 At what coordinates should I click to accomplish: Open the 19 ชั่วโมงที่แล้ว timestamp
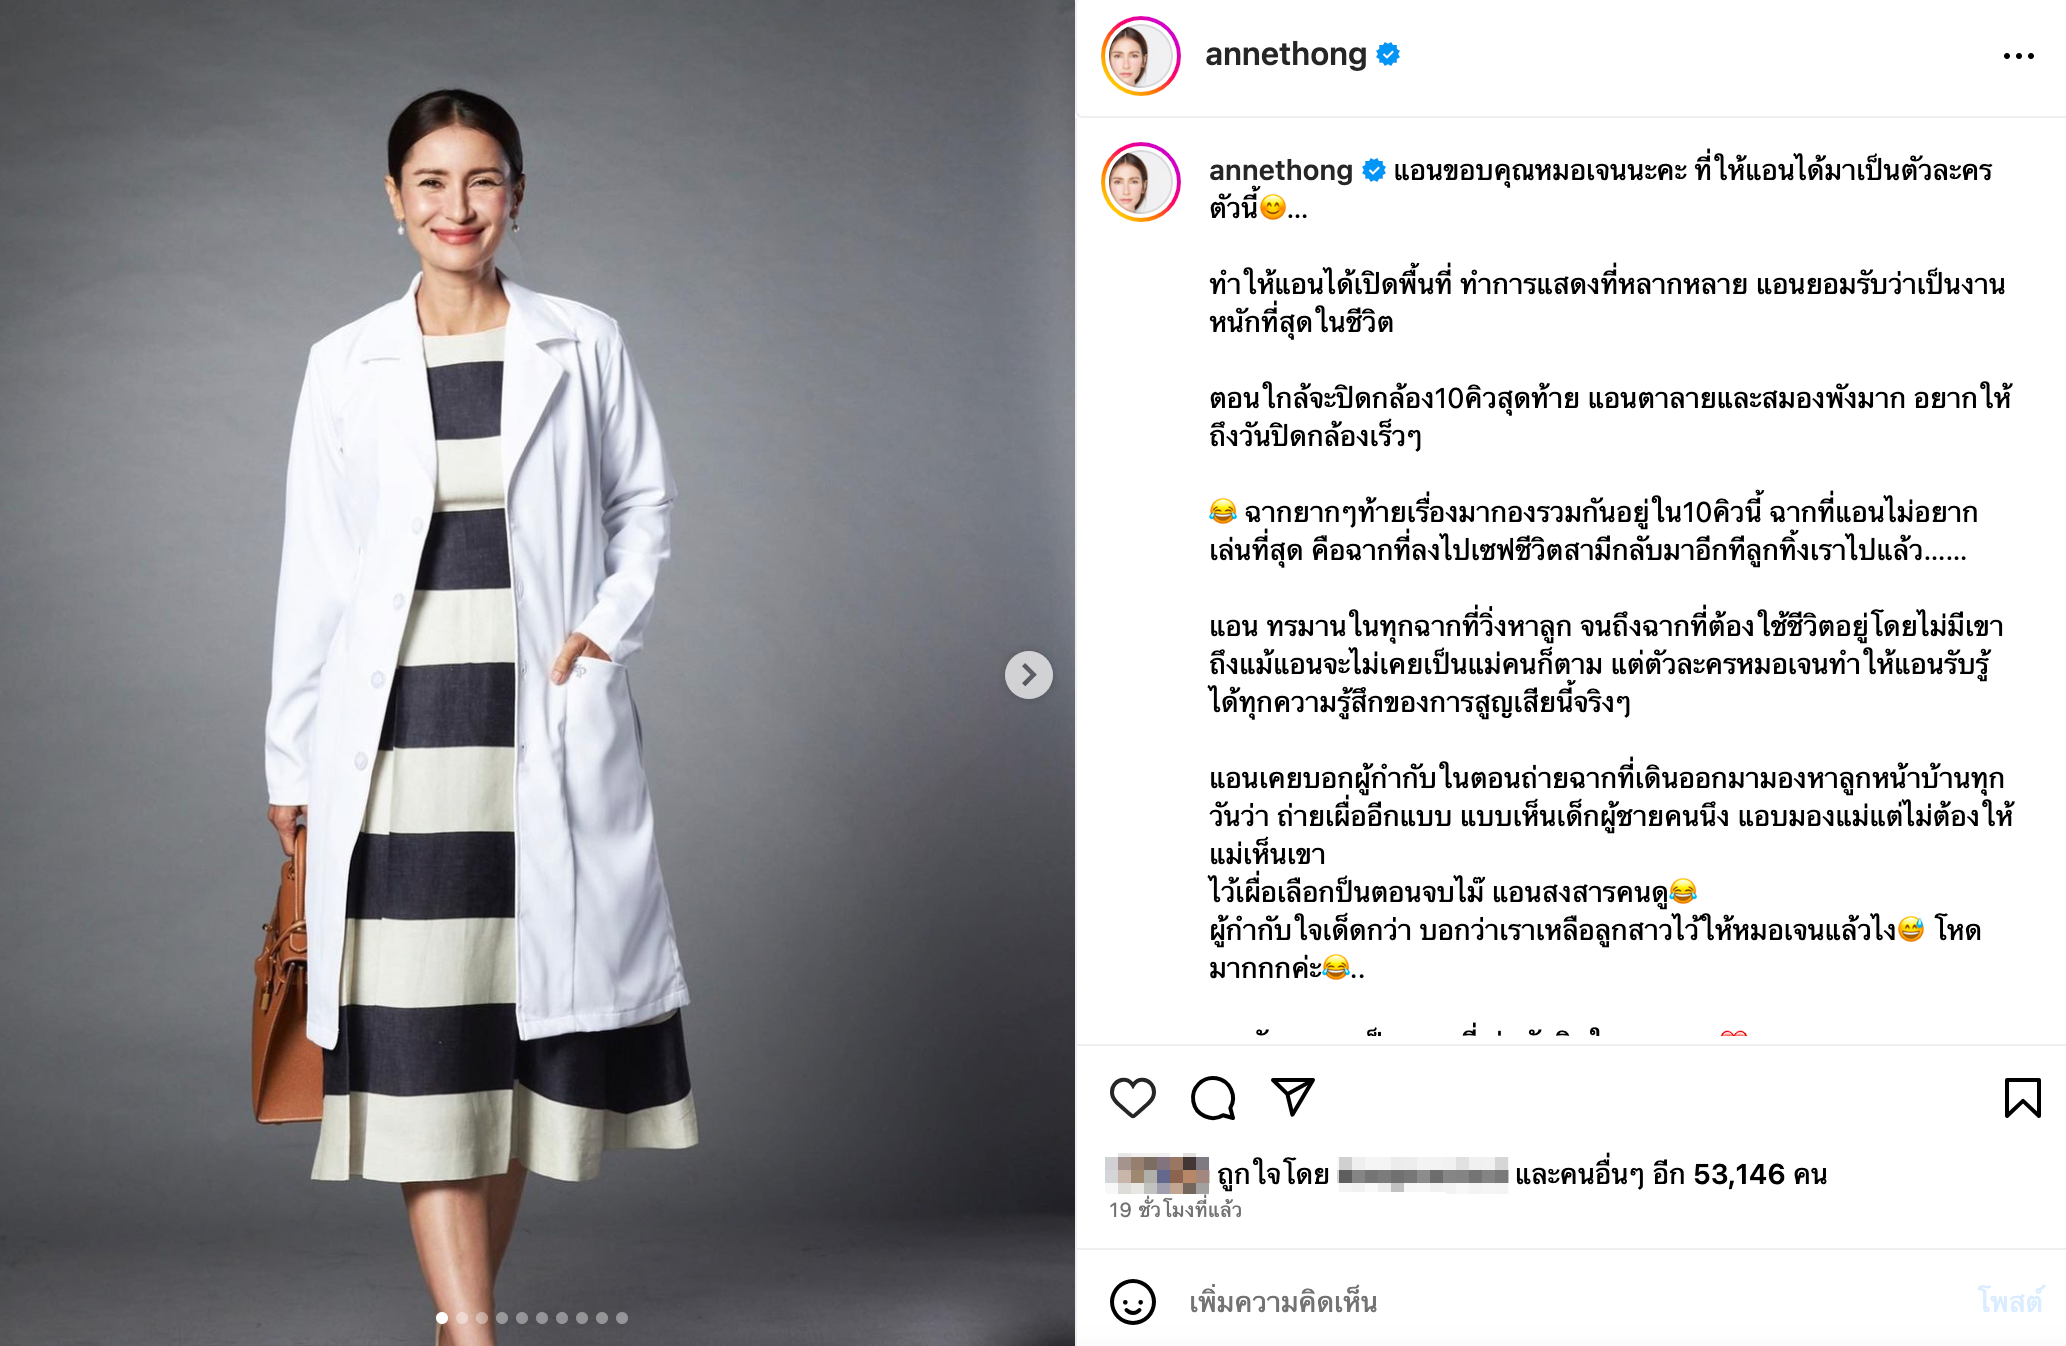click(x=1175, y=1210)
